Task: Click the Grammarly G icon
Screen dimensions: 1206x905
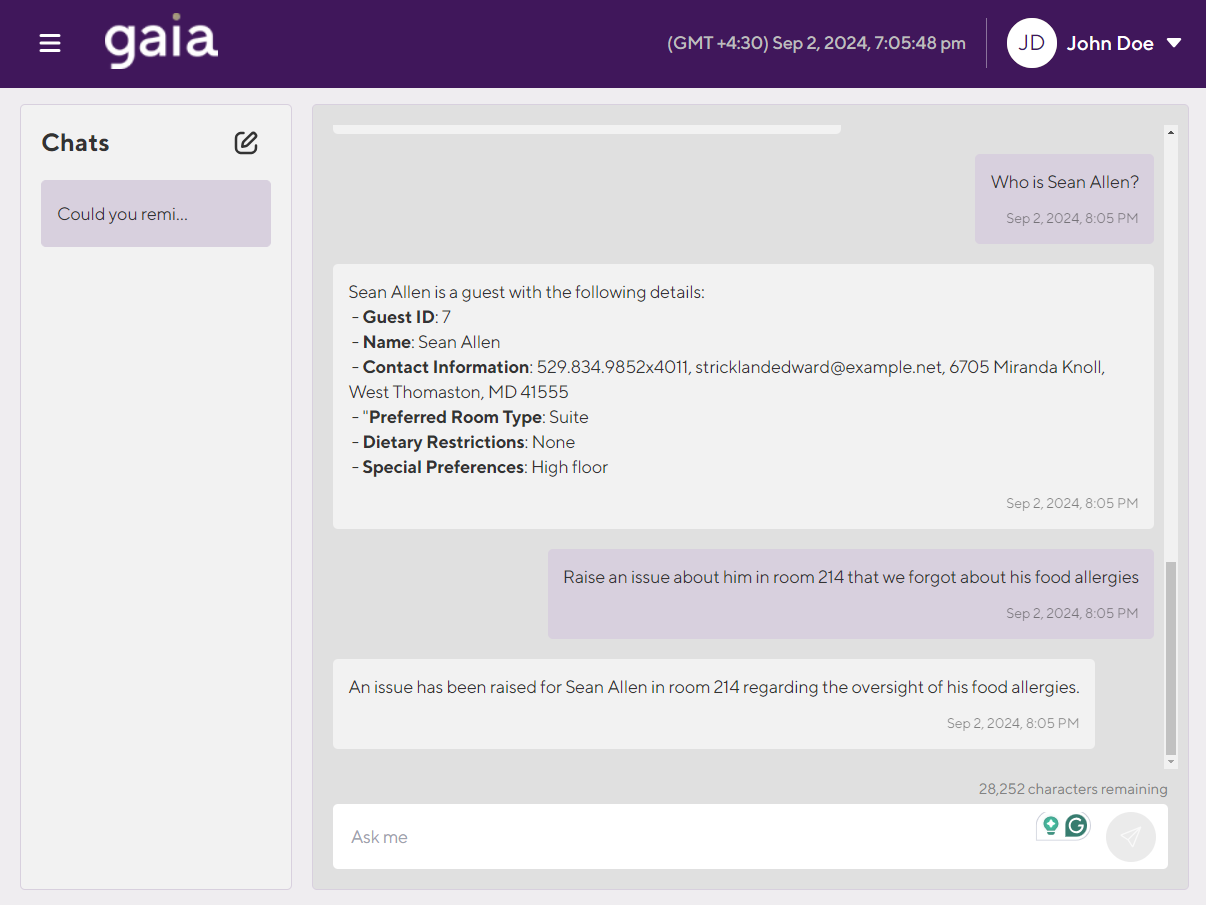Action: point(1076,826)
